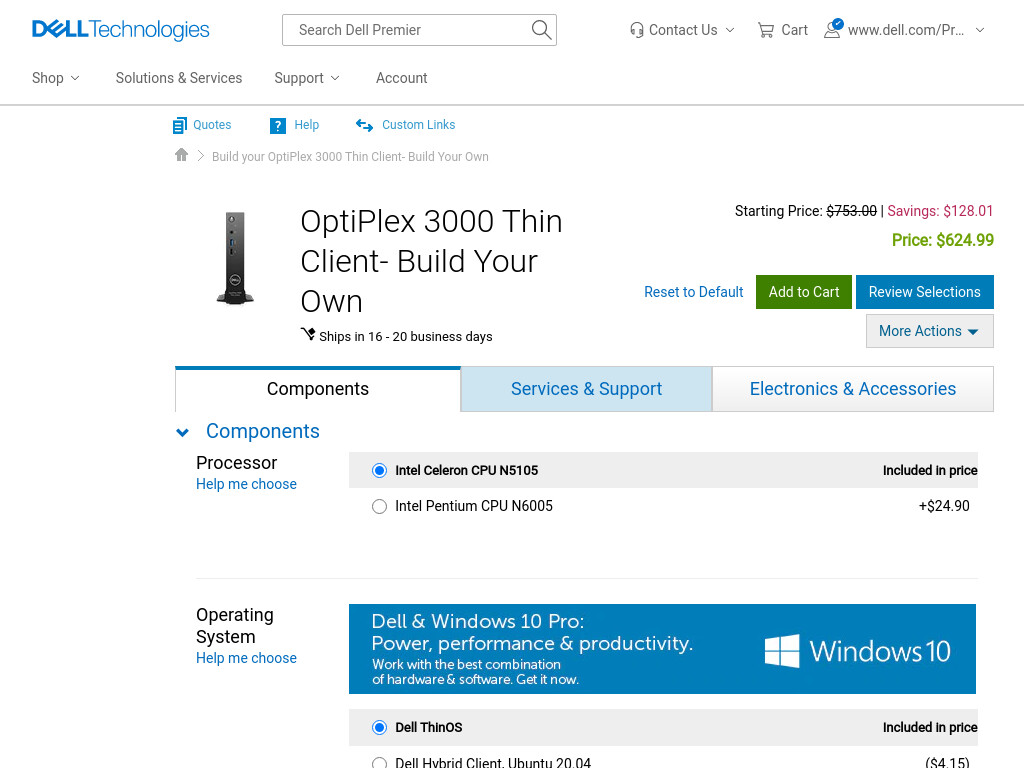Open the shopping cart icon
The width and height of the screenshot is (1024, 768).
765,30
